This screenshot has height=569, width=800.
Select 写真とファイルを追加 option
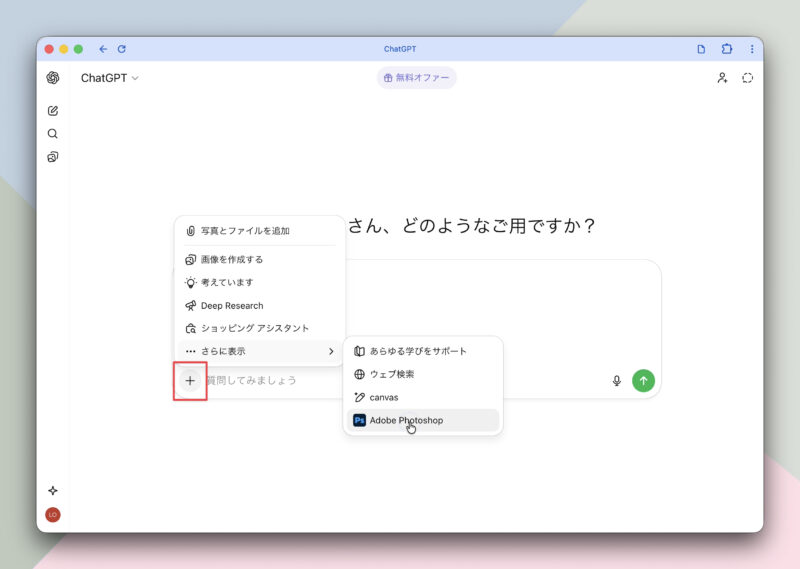click(x=245, y=231)
